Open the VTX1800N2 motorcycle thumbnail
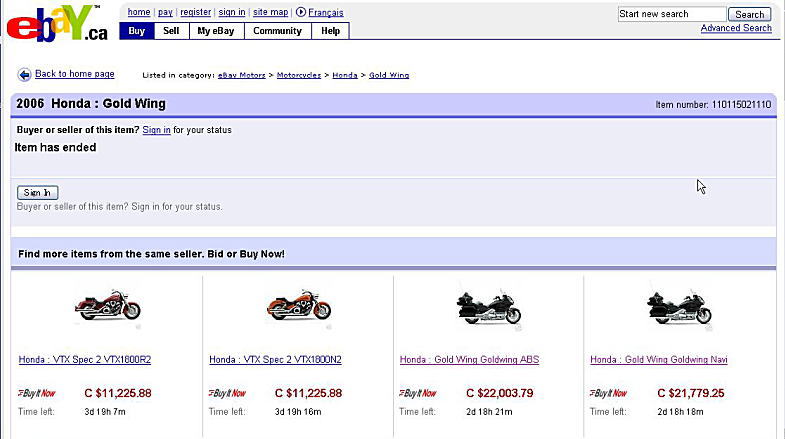 pyautogui.click(x=298, y=304)
